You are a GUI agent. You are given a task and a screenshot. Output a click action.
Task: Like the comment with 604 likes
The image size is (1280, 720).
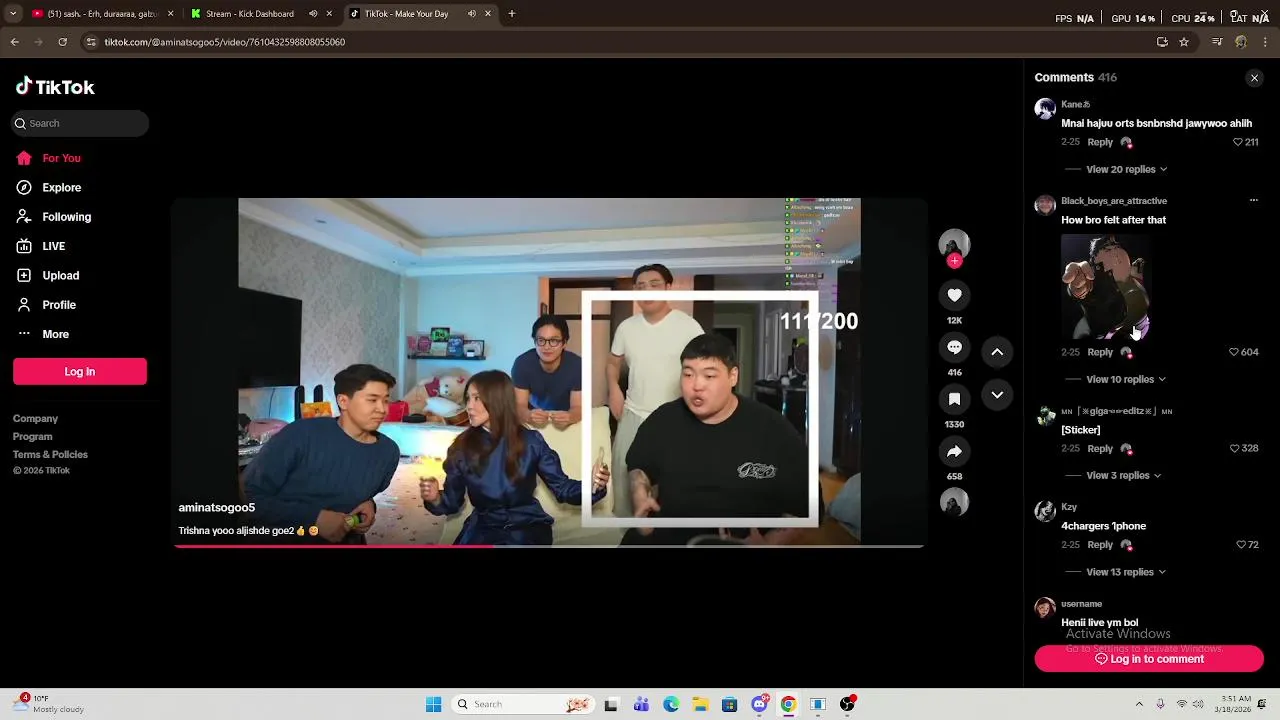point(1234,352)
